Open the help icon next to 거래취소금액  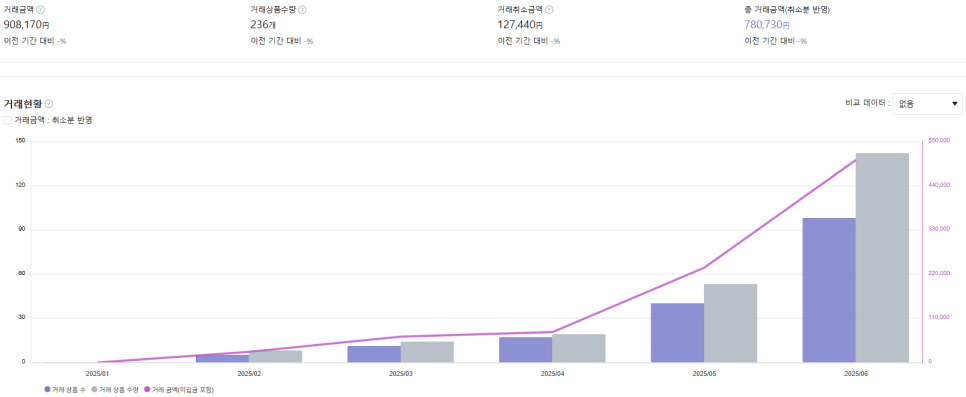point(549,10)
